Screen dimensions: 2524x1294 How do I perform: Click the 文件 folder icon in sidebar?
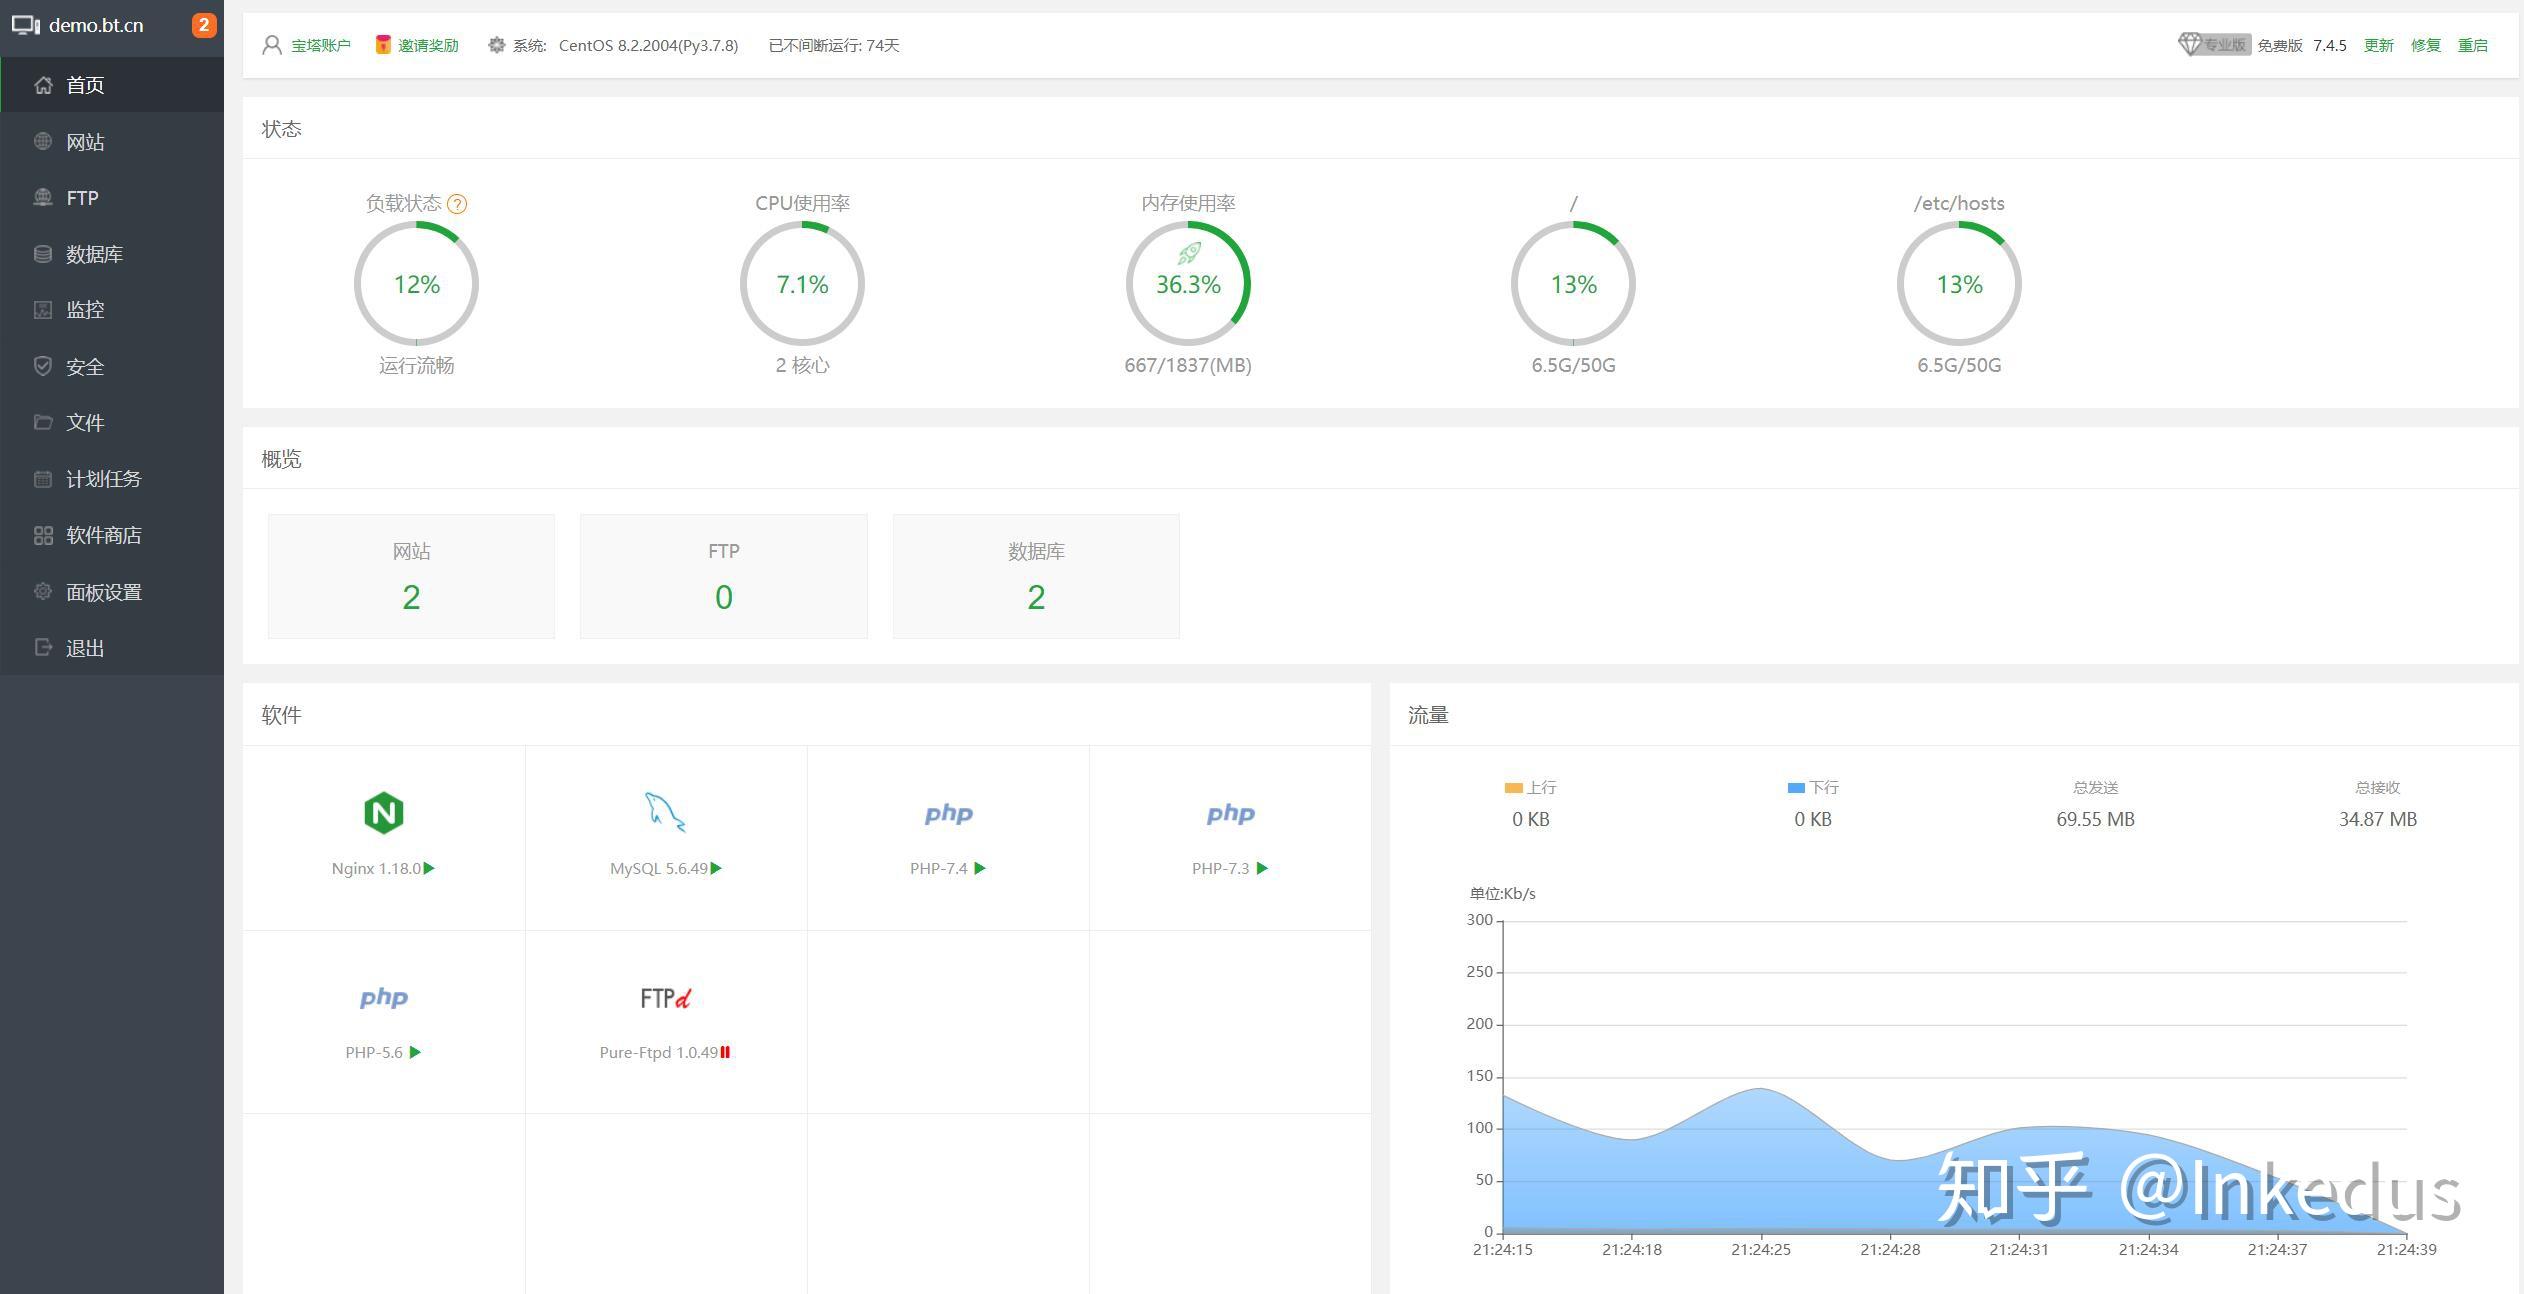[x=43, y=422]
